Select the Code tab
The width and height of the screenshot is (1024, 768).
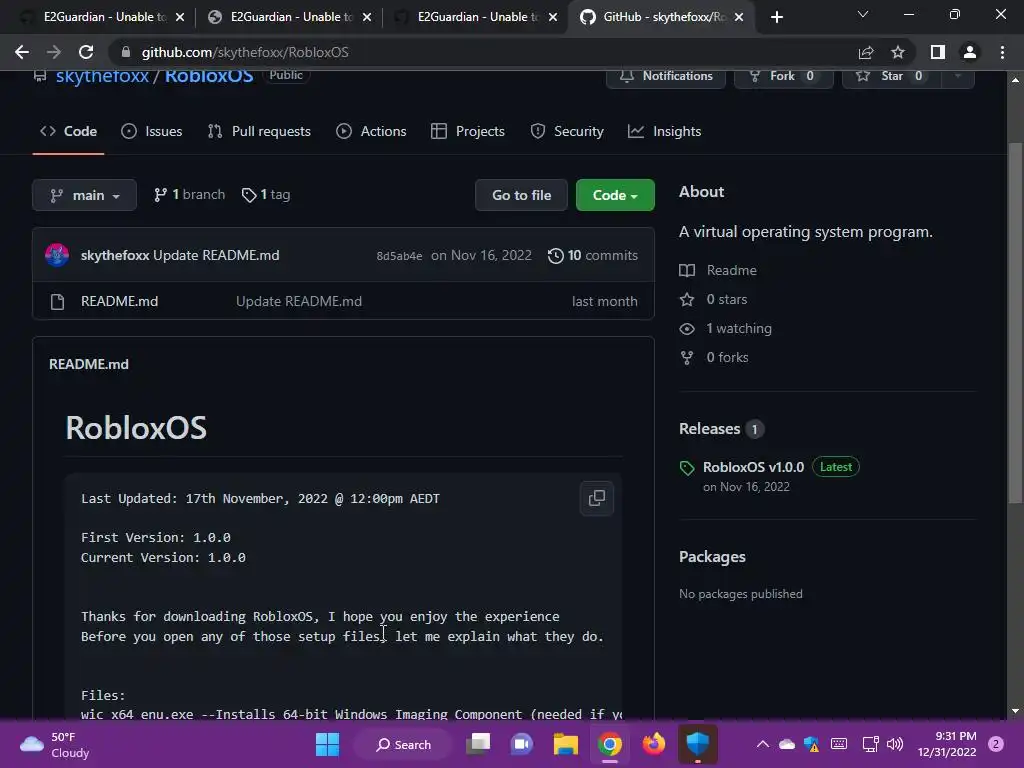pos(69,131)
